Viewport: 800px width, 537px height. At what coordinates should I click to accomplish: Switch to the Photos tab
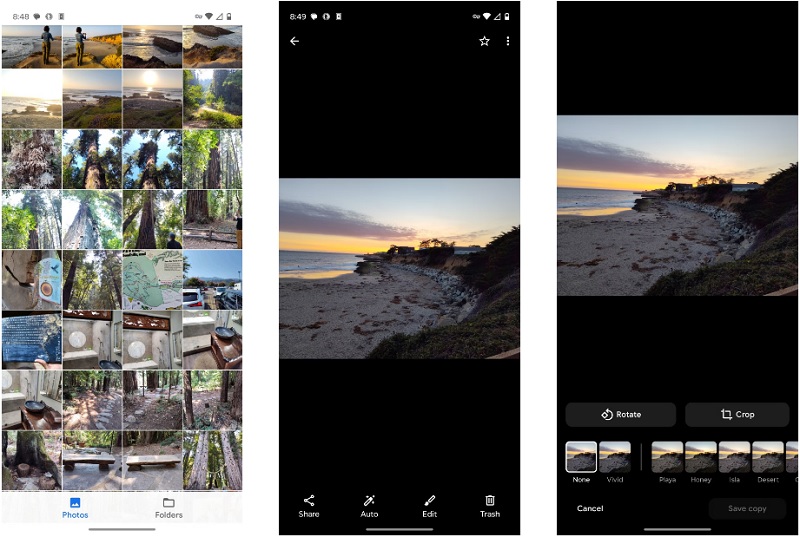coord(75,508)
